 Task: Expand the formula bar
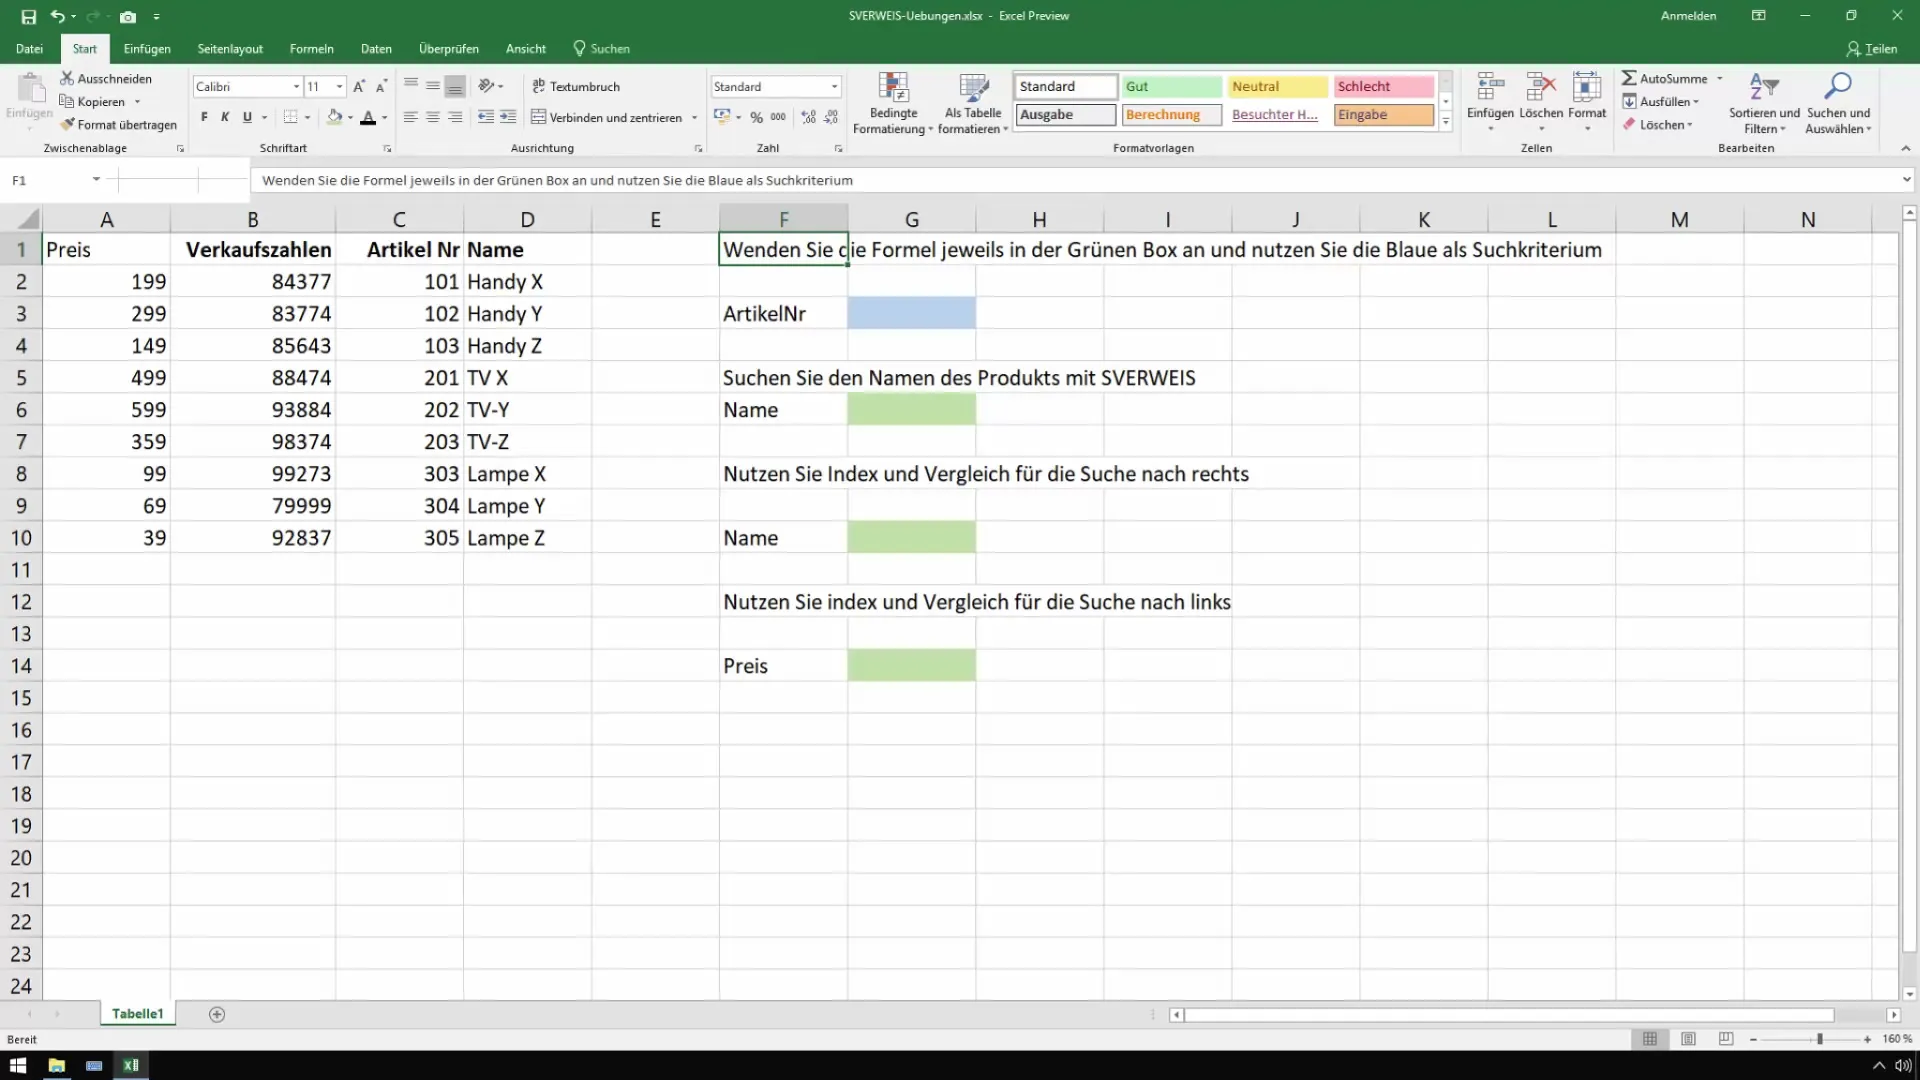(1906, 180)
